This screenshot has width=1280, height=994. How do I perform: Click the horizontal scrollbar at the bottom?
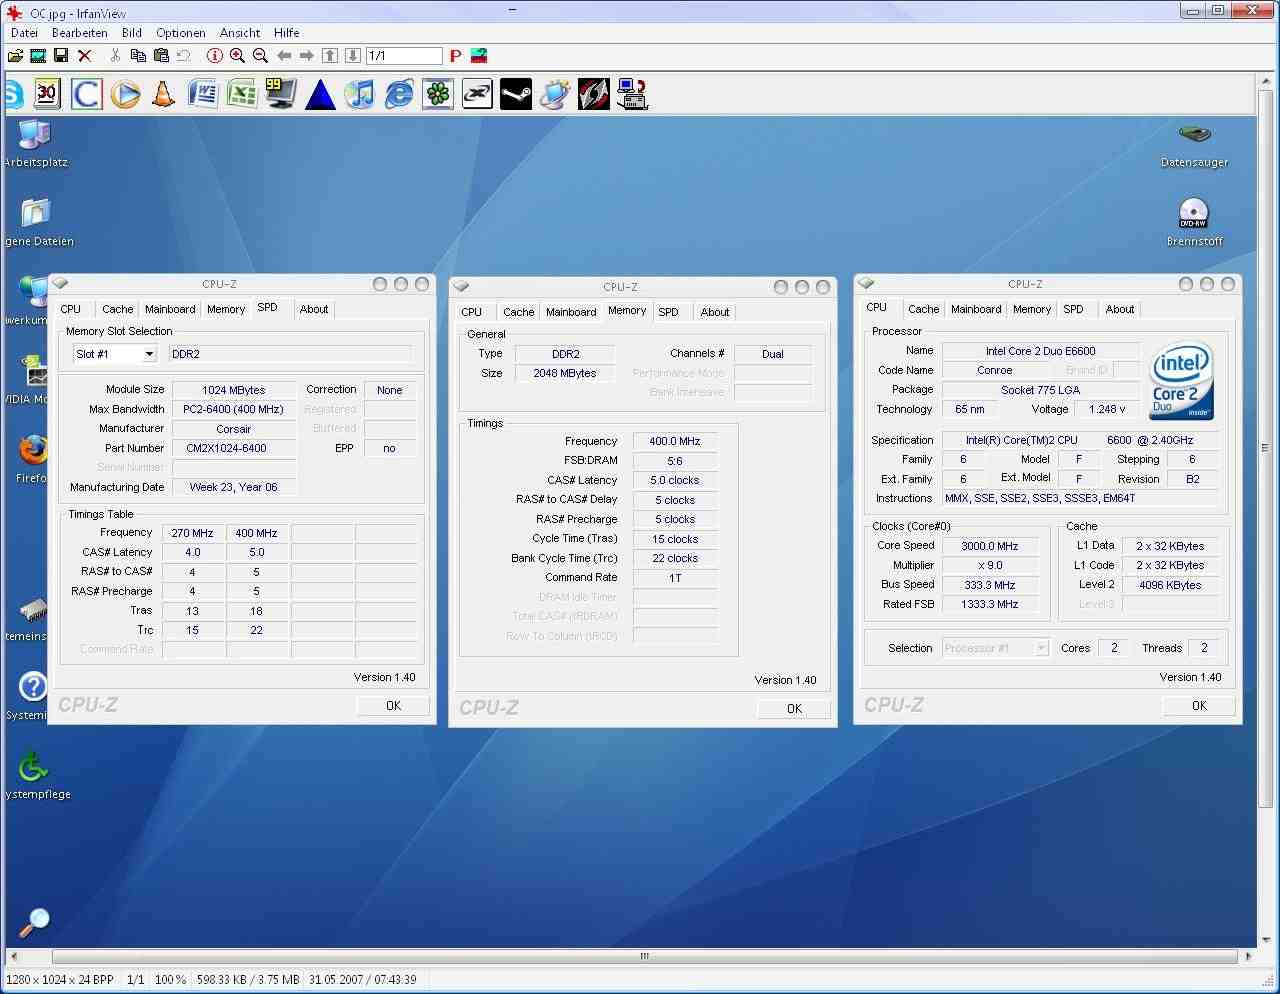[644, 956]
